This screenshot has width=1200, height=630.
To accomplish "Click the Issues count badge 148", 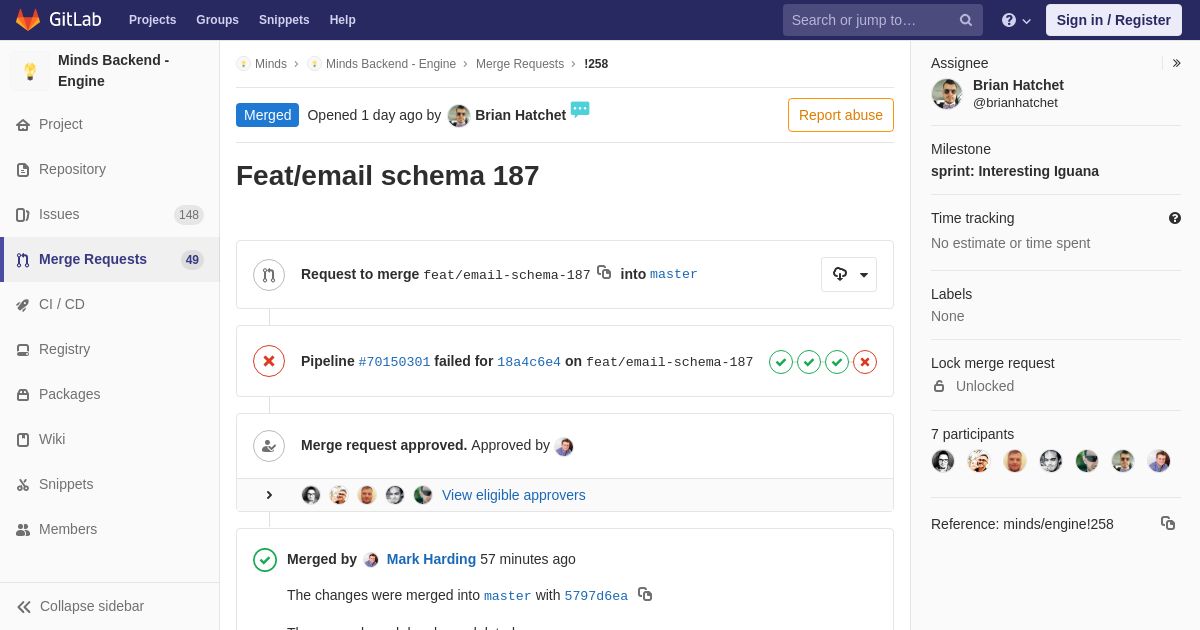I will 189,215.
